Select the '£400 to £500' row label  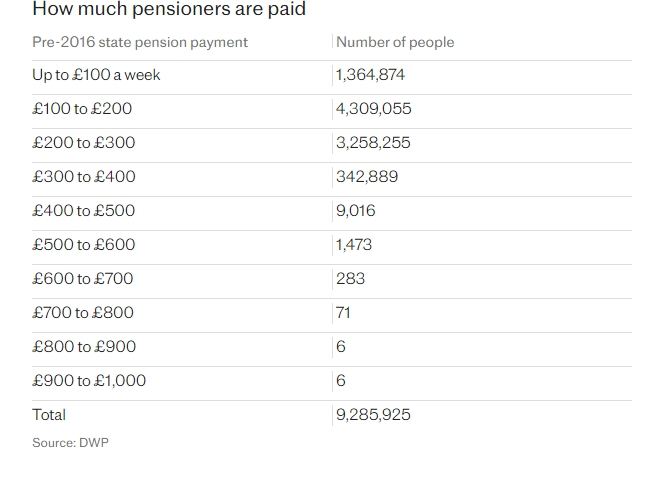[84, 211]
